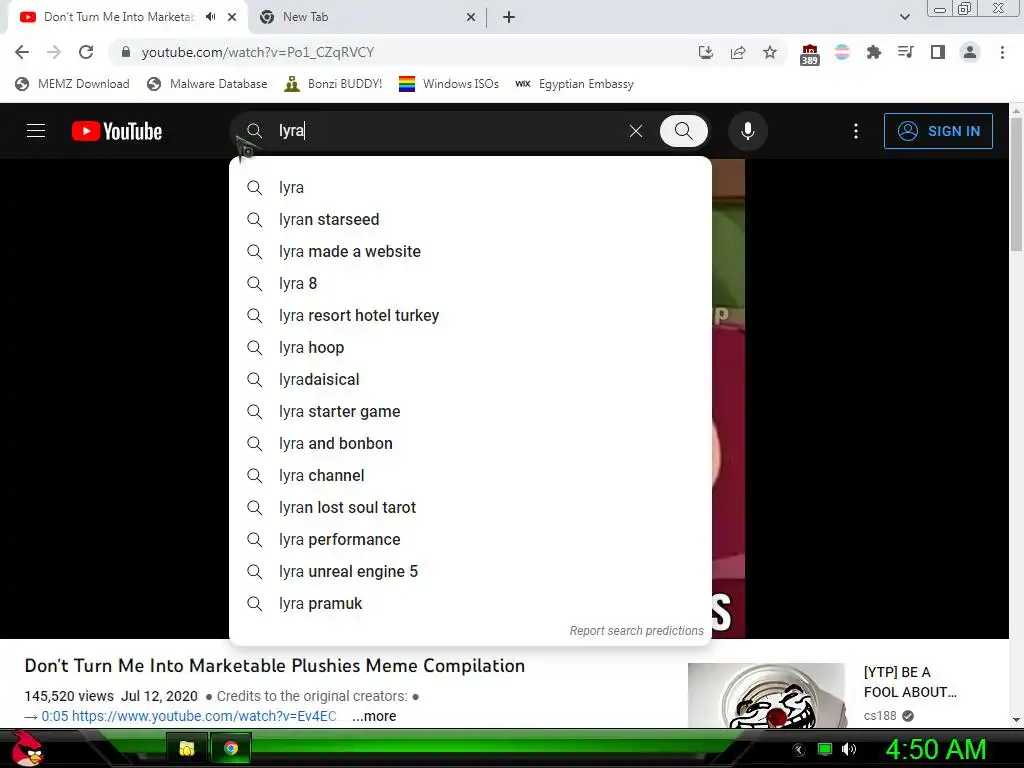Submit search with magnifier button
1024x768 pixels.
pos(684,131)
